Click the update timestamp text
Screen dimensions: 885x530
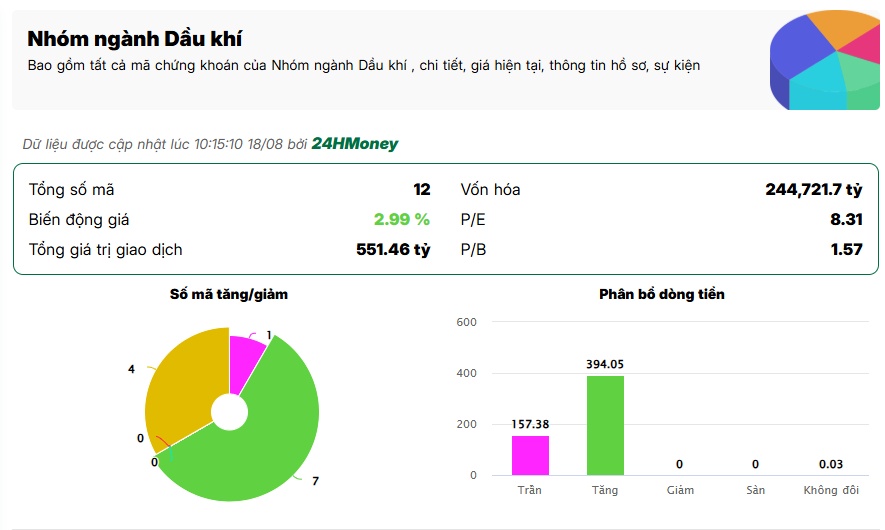pyautogui.click(x=165, y=144)
